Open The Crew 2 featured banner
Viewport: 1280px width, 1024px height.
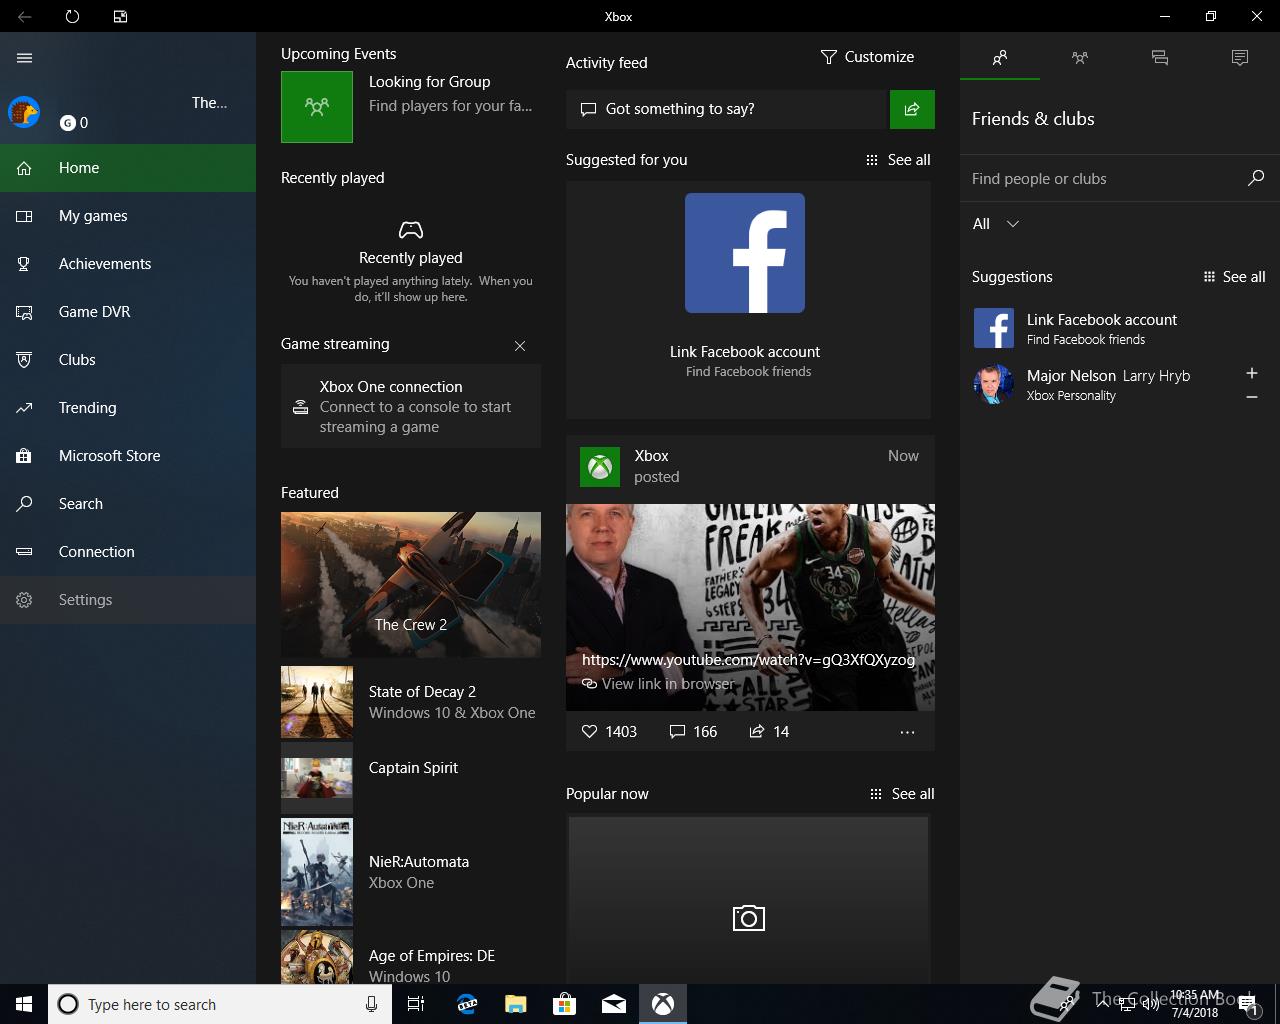click(x=411, y=584)
